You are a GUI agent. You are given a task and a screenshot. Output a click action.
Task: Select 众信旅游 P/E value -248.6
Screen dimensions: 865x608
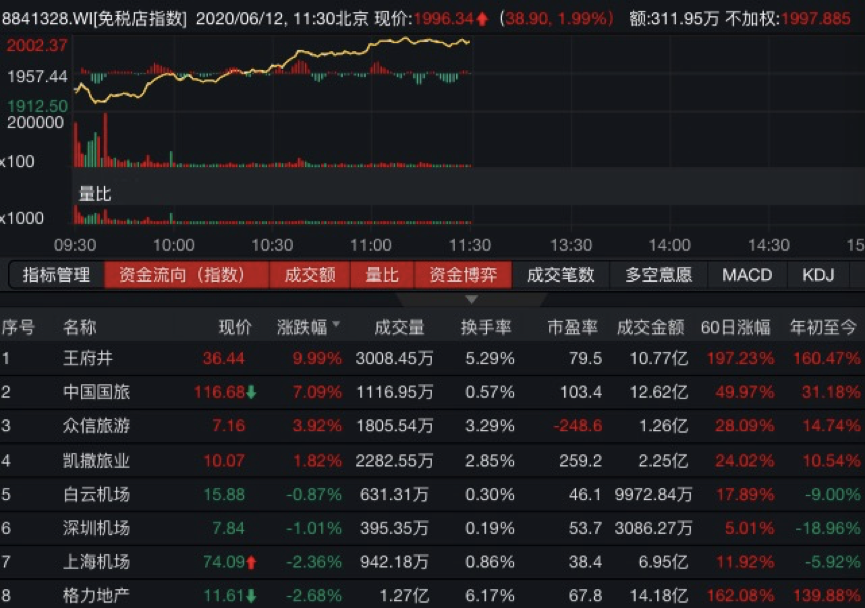coord(578,426)
